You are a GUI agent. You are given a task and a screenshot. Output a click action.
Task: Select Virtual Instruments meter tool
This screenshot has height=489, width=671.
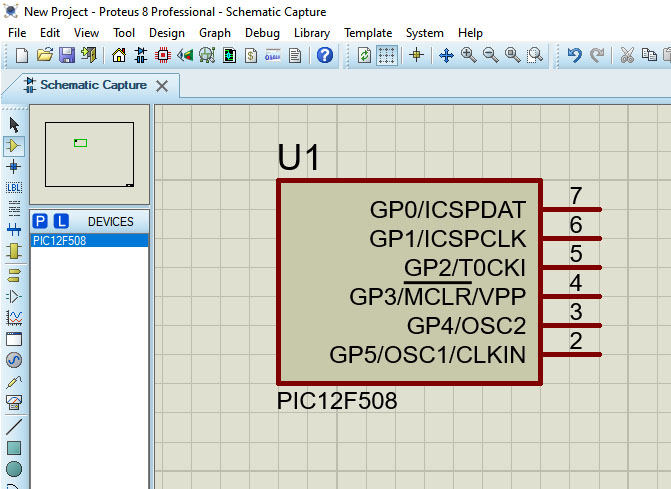[x=14, y=402]
